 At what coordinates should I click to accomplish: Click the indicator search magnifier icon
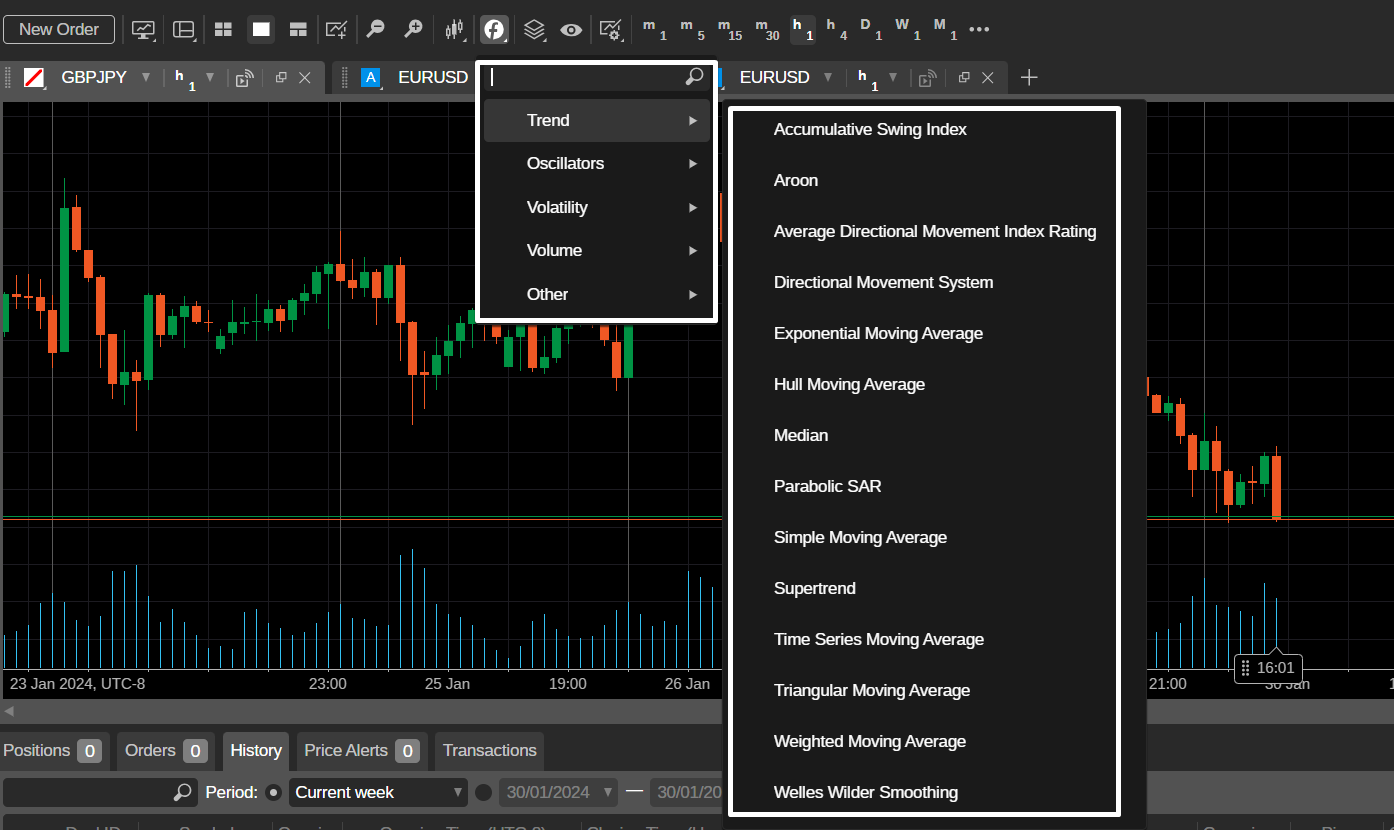click(x=695, y=77)
